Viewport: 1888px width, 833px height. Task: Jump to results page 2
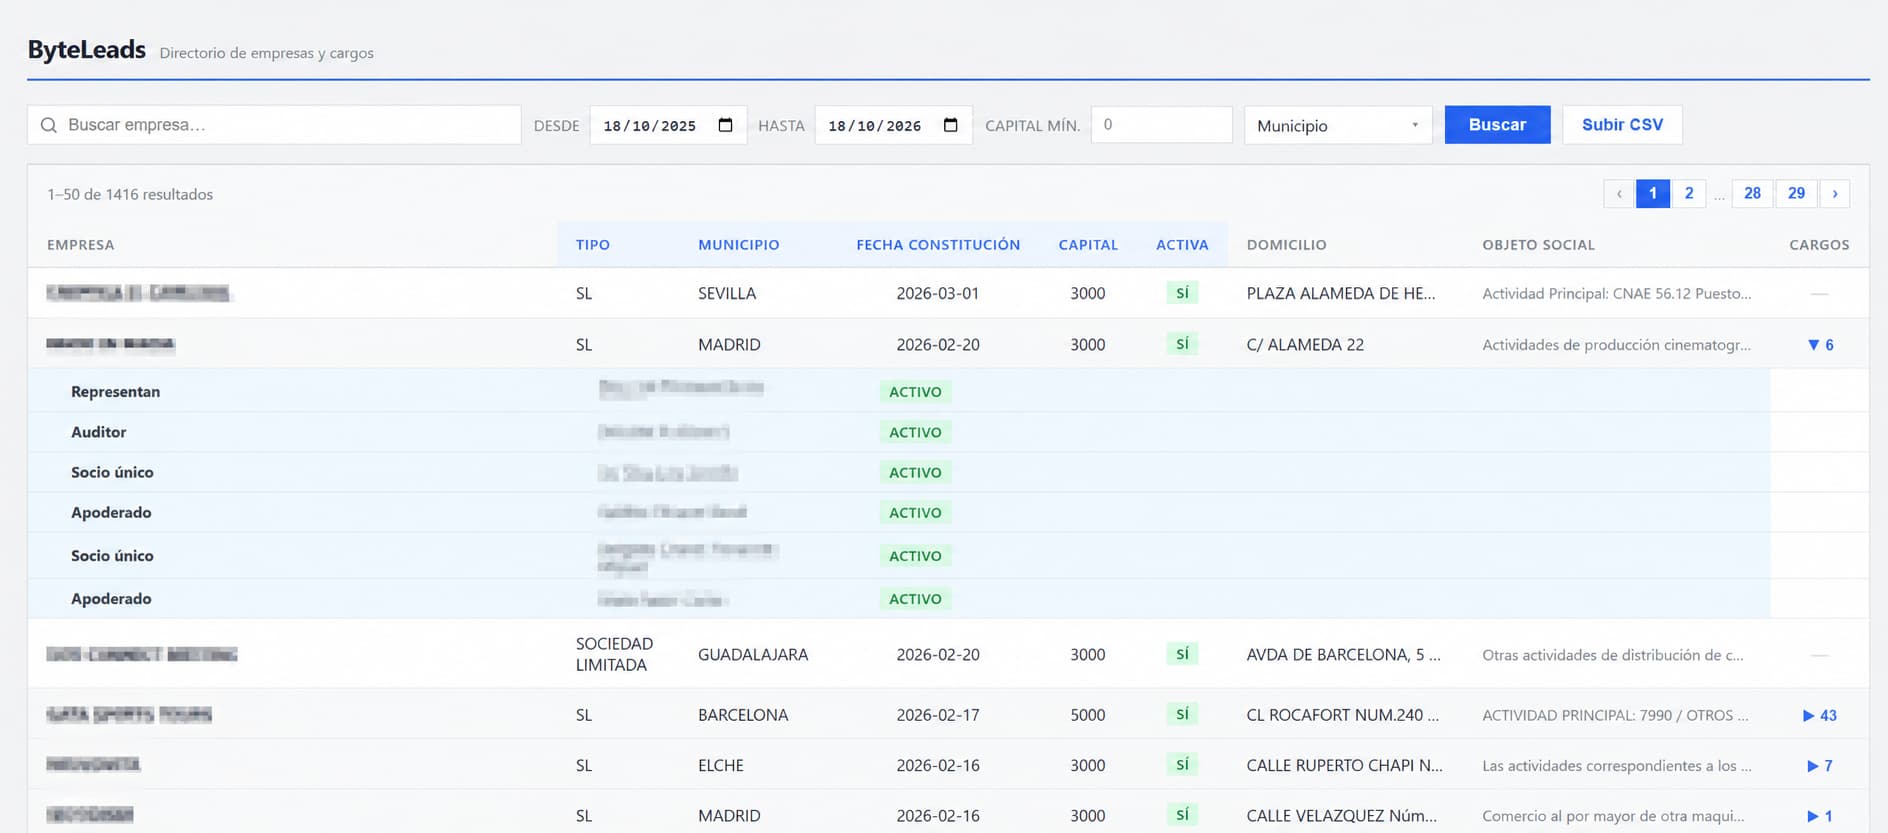click(1689, 193)
